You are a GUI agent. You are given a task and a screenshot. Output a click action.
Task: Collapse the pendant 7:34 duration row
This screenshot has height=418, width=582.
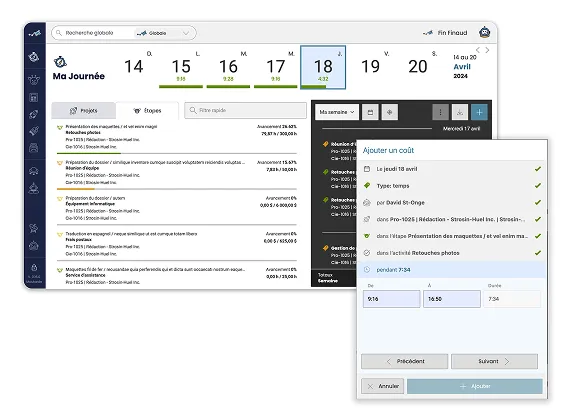coord(451,270)
